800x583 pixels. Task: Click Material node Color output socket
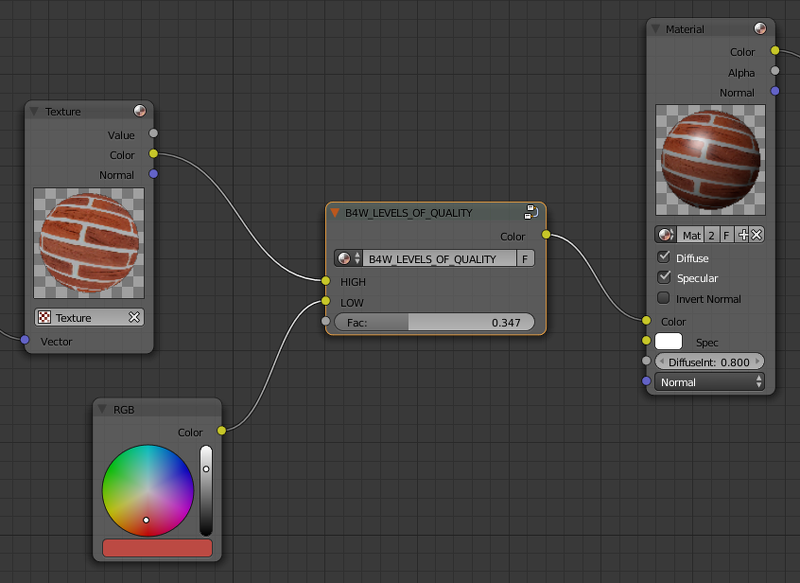click(775, 50)
